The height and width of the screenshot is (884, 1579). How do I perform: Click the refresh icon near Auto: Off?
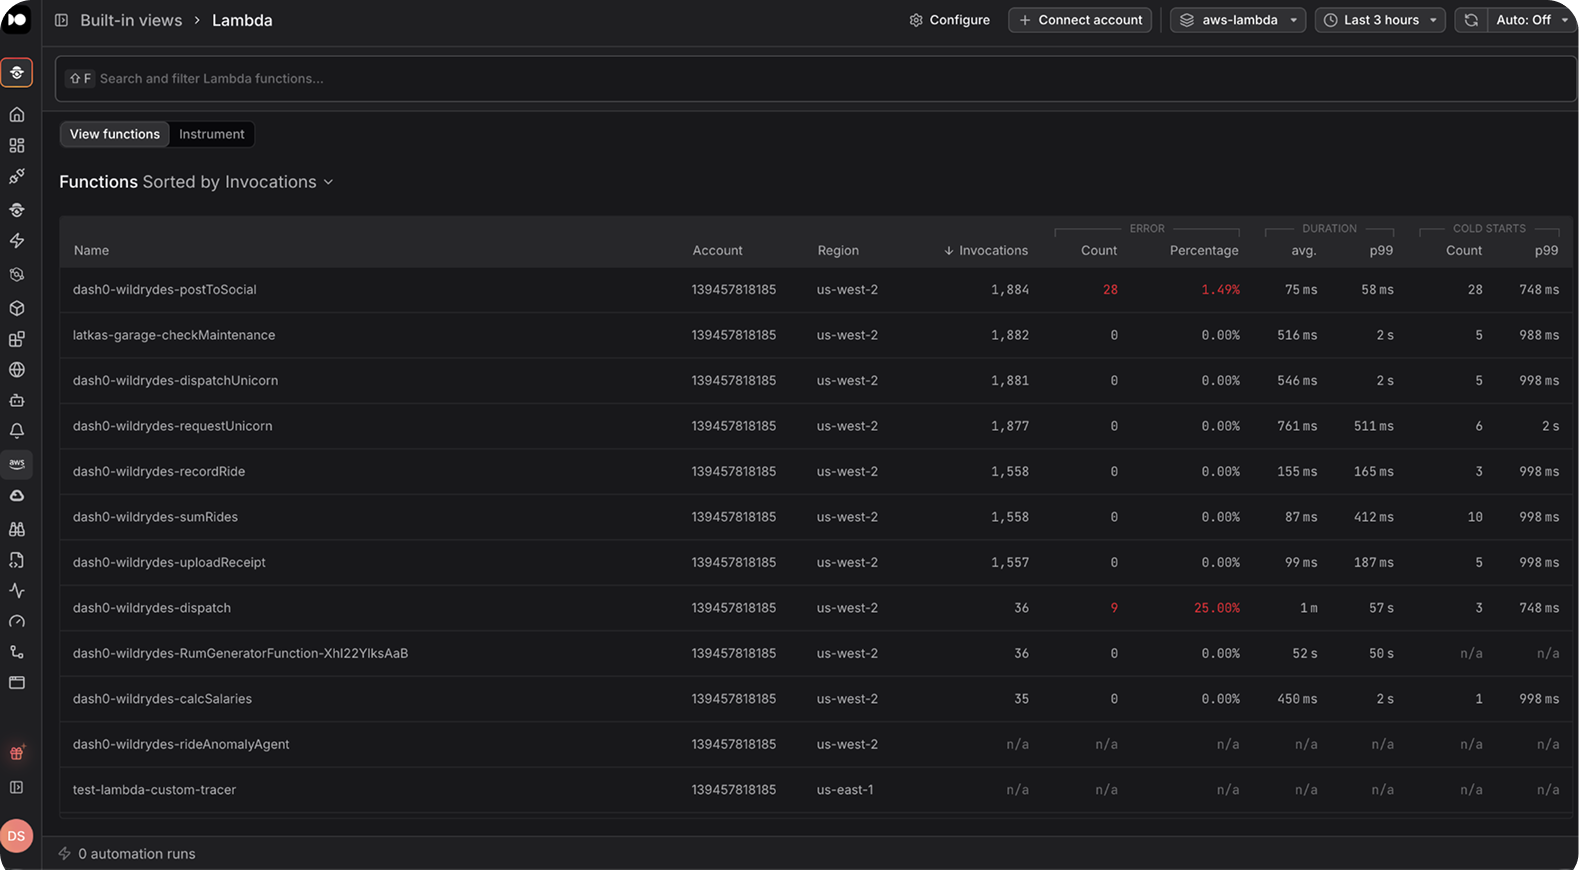[x=1471, y=20]
